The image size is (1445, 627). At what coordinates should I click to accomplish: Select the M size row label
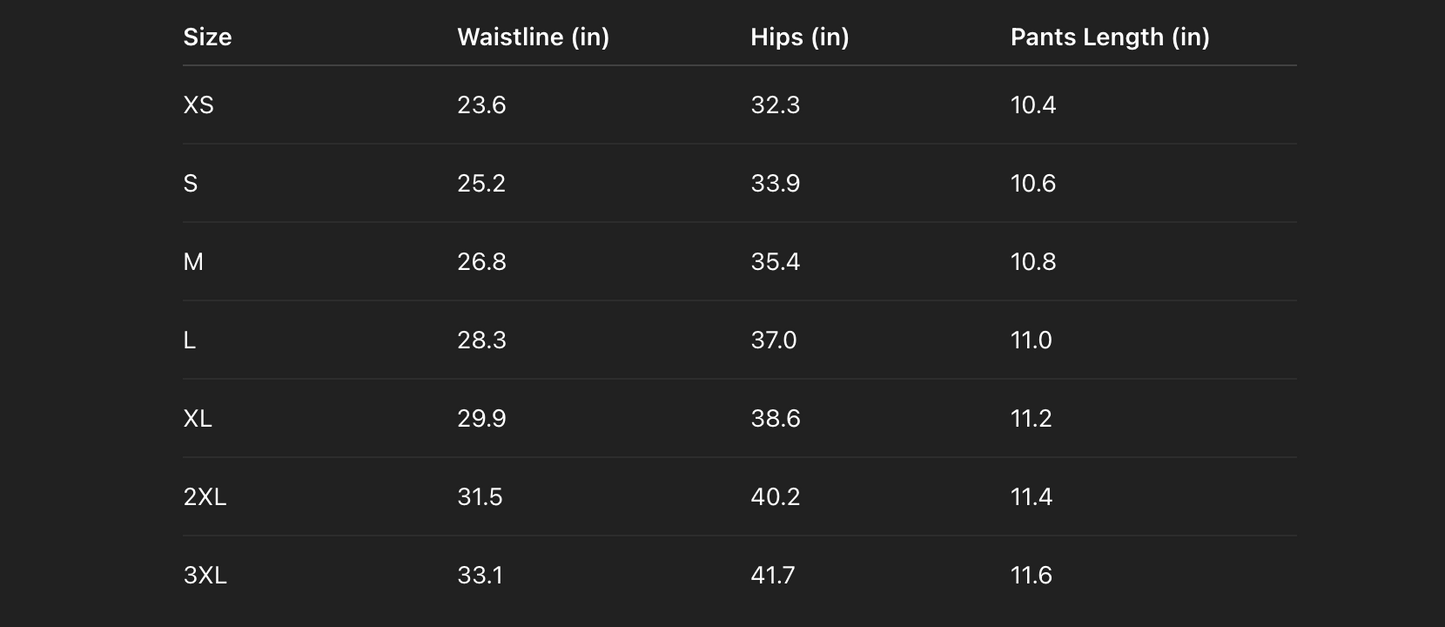193,262
